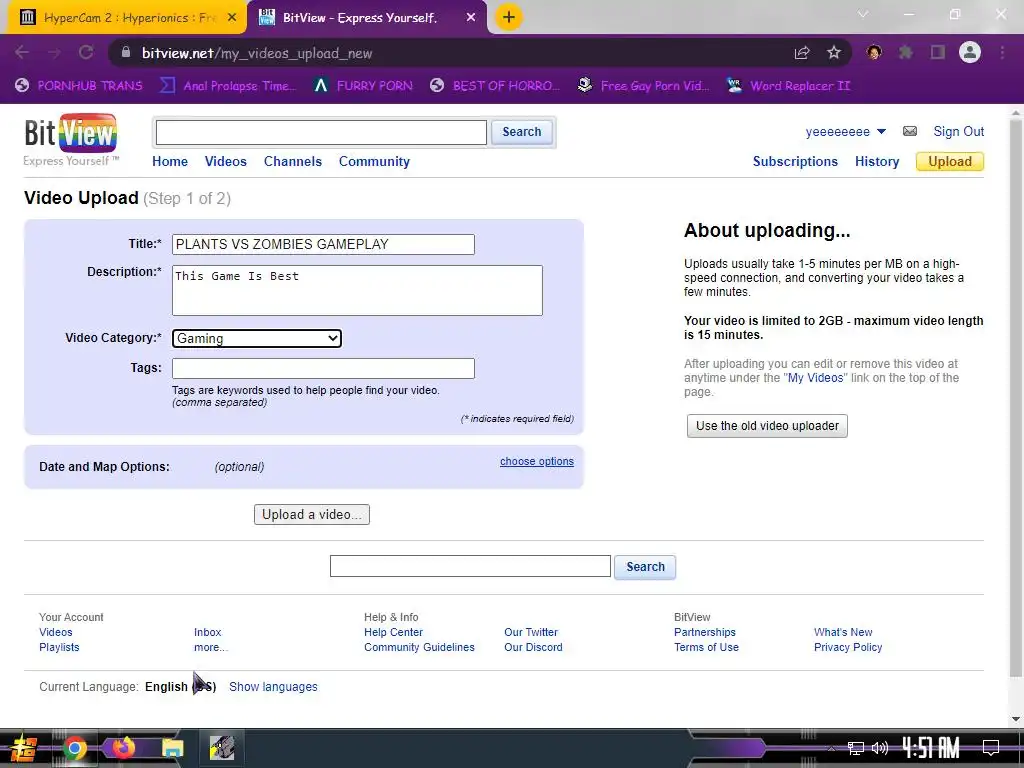Click the footer more... link

pos(210,647)
